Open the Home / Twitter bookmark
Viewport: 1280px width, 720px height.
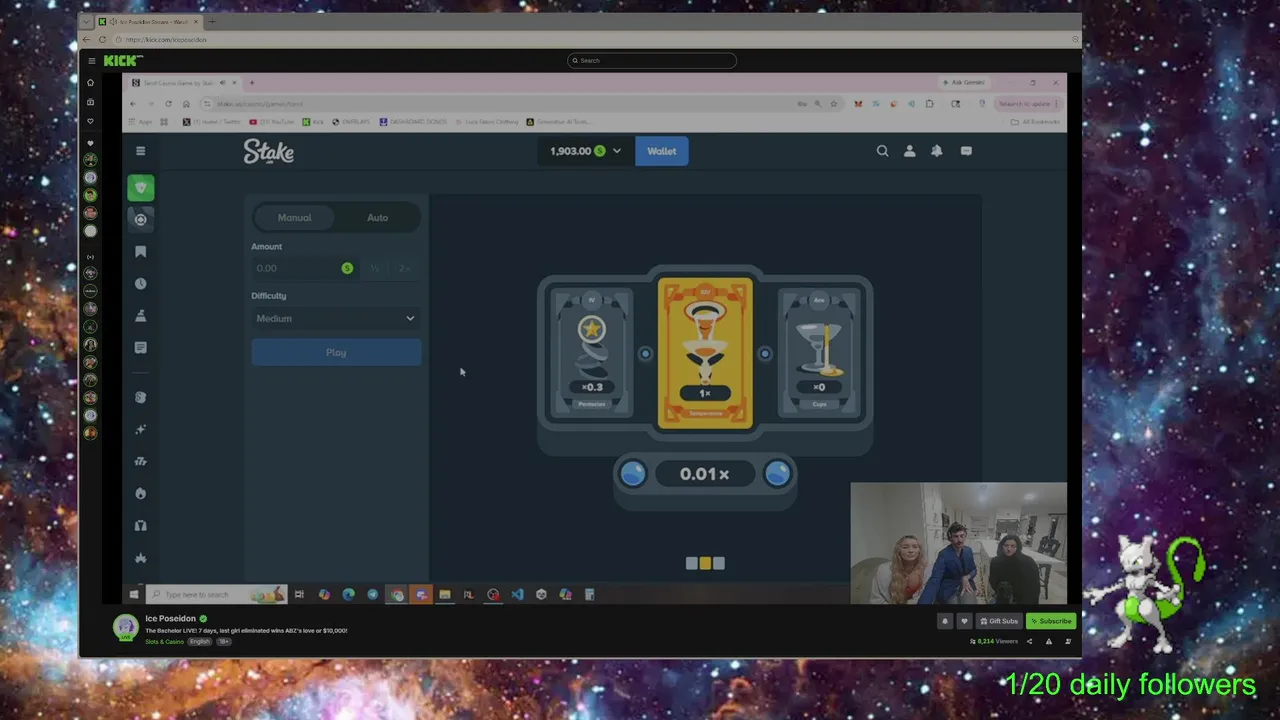pyautogui.click(x=212, y=122)
